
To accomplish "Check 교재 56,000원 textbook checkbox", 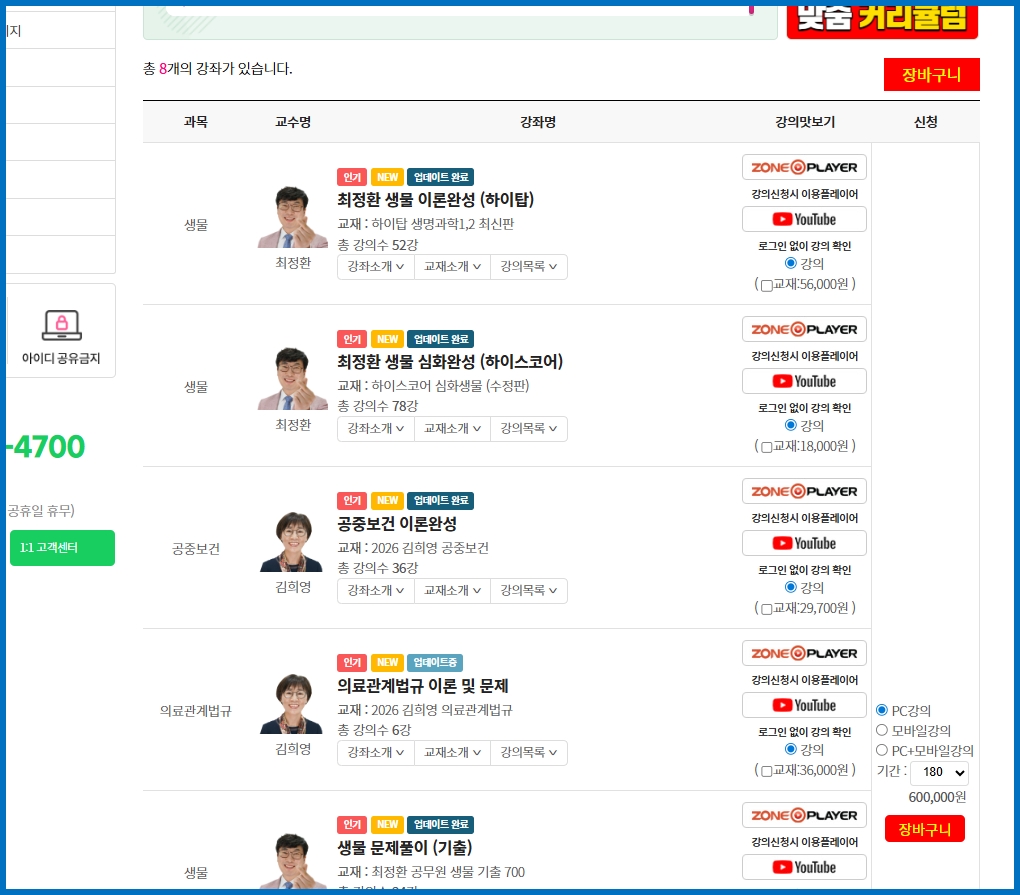I will 766,286.
